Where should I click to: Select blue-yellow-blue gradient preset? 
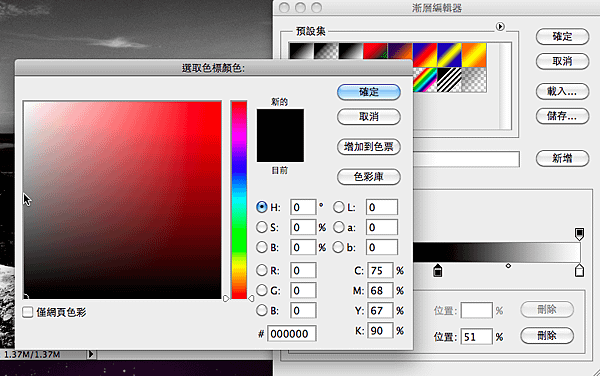450,55
